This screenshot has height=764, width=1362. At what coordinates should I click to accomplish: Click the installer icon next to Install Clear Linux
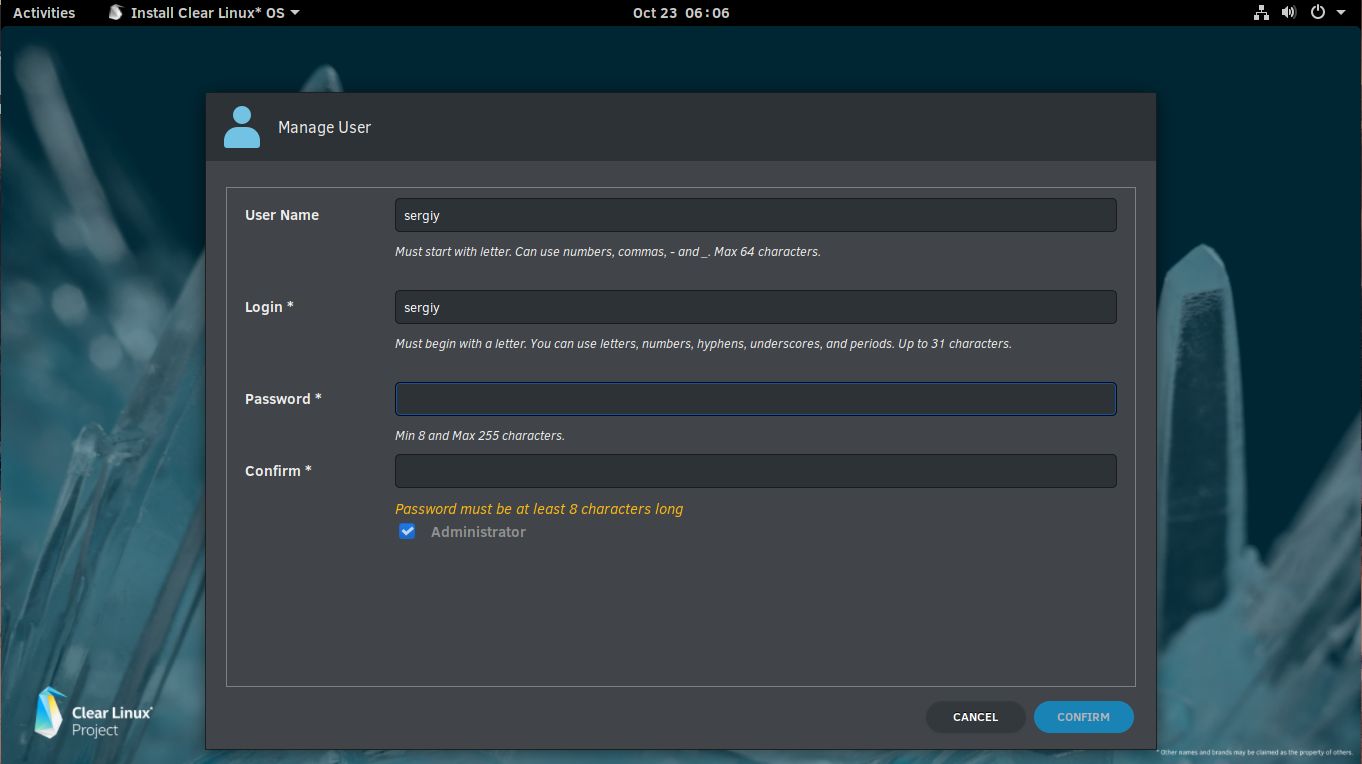pyautogui.click(x=115, y=13)
